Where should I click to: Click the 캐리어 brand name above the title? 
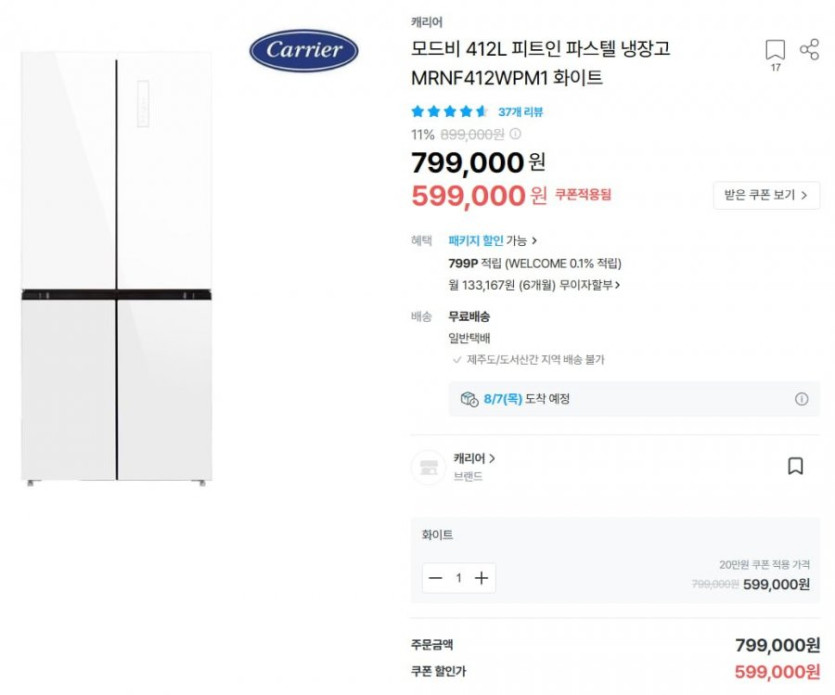click(x=426, y=21)
